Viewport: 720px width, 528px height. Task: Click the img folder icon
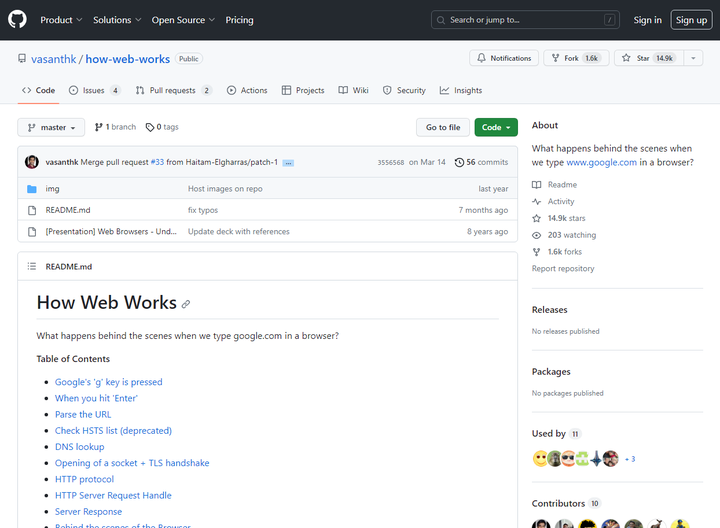click(32, 189)
